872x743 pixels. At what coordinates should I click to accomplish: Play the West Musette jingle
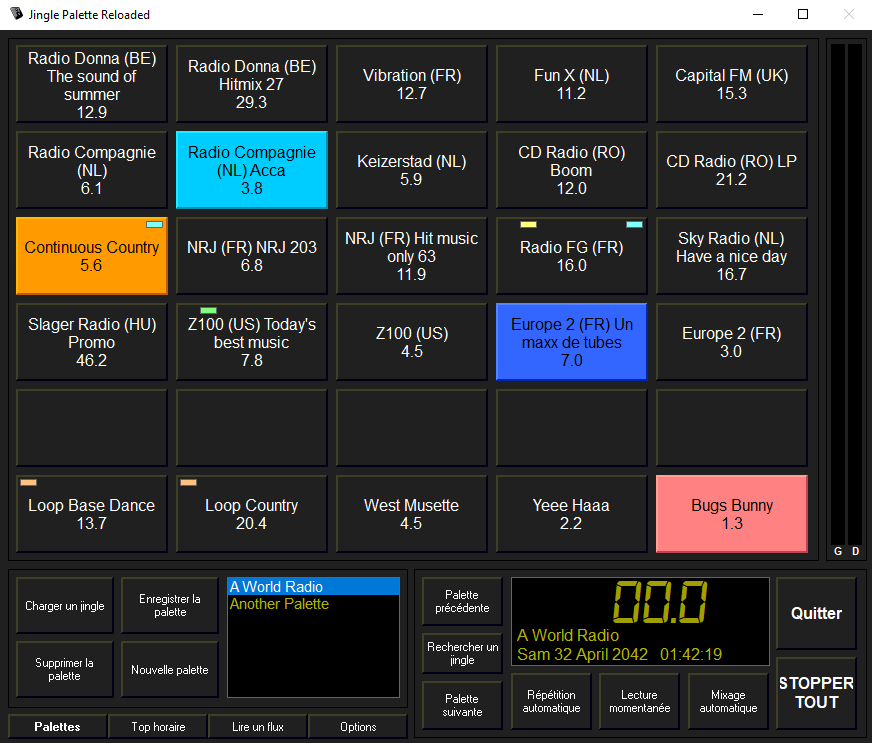click(412, 514)
